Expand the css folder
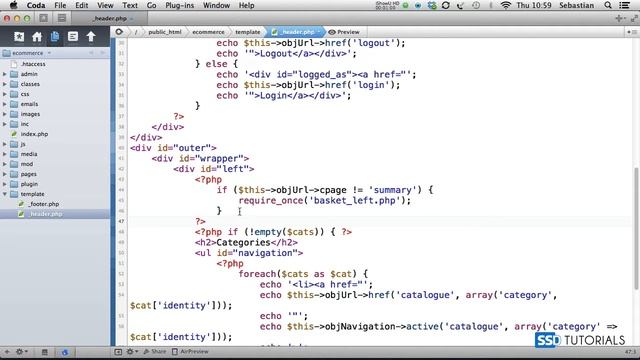Screen dimensions: 640x360 pyautogui.click(x=5, y=94)
